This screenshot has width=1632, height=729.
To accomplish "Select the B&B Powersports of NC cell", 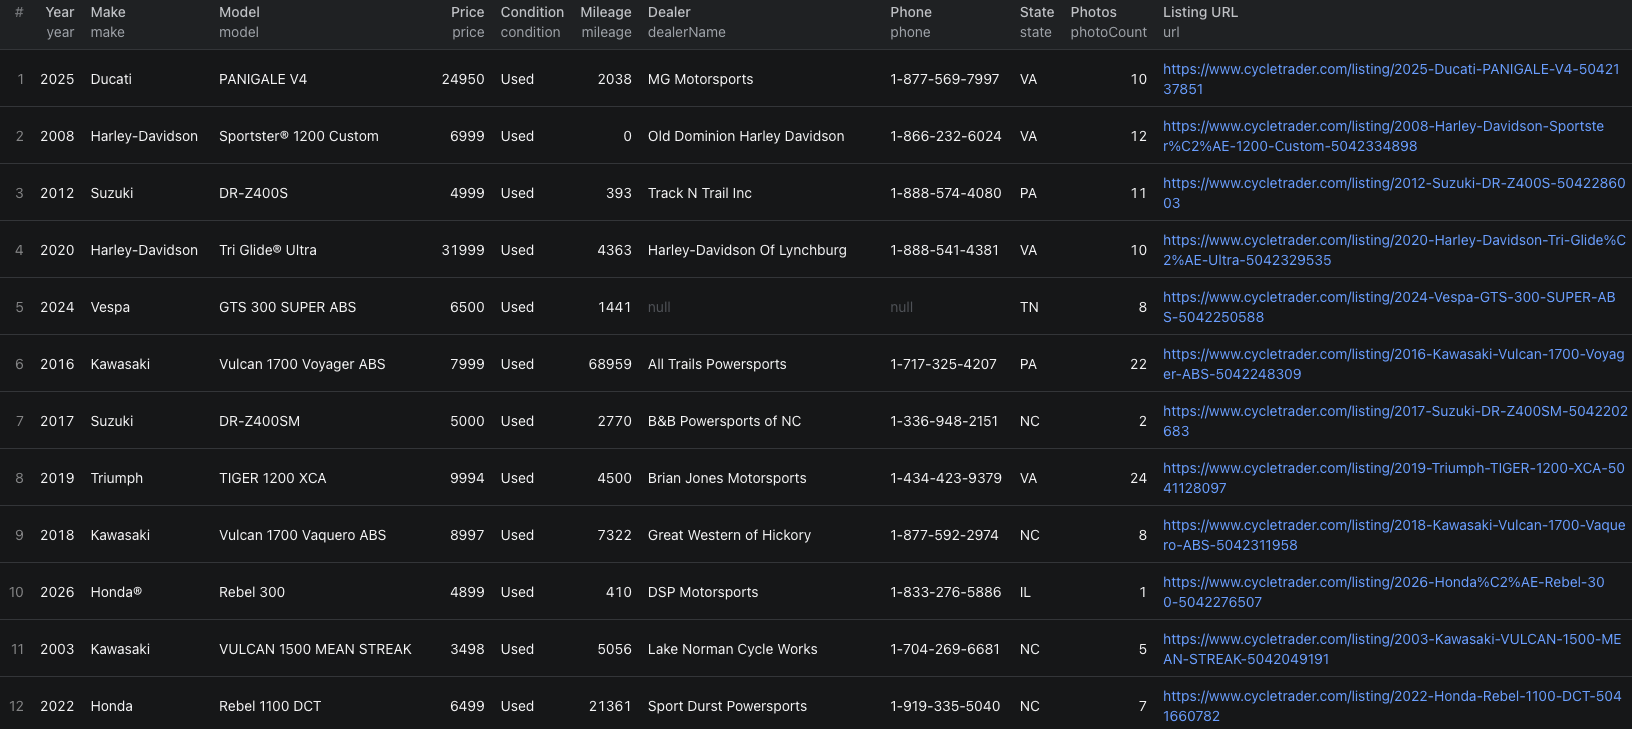I will (724, 421).
